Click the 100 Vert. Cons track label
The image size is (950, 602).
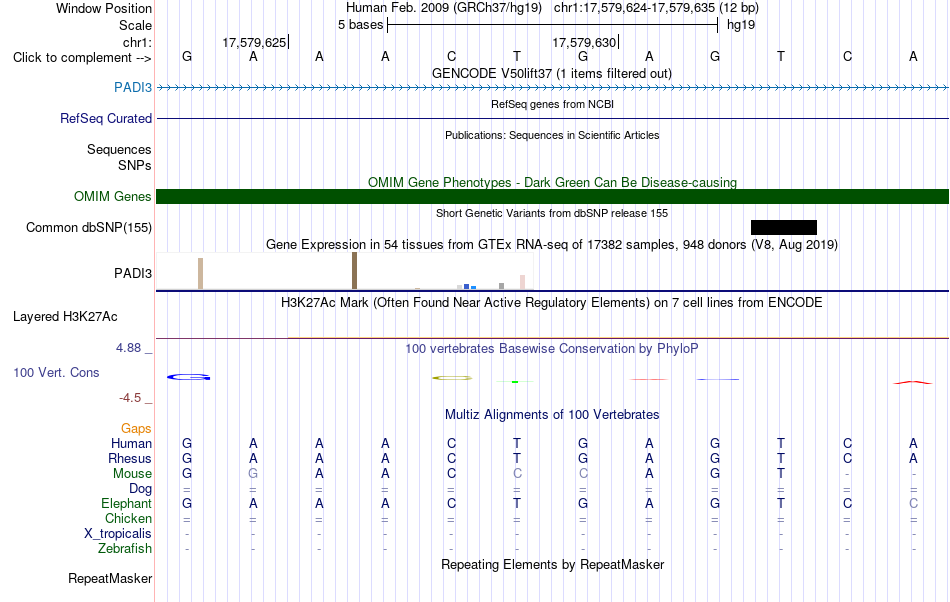(56, 372)
